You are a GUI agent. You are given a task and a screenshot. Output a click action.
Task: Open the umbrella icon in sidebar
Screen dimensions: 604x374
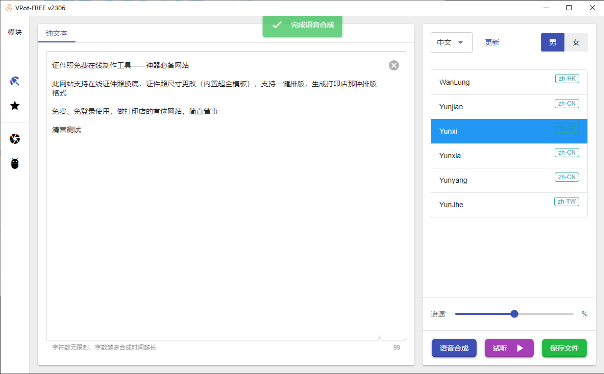[x=15, y=81]
